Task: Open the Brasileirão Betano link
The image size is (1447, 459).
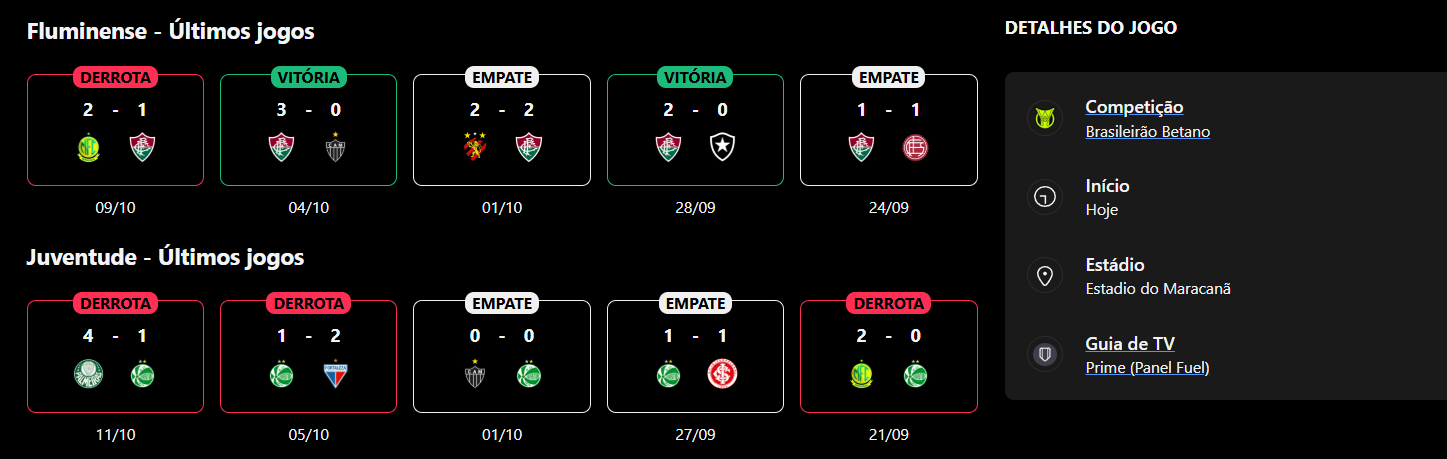Action: (x=1147, y=131)
